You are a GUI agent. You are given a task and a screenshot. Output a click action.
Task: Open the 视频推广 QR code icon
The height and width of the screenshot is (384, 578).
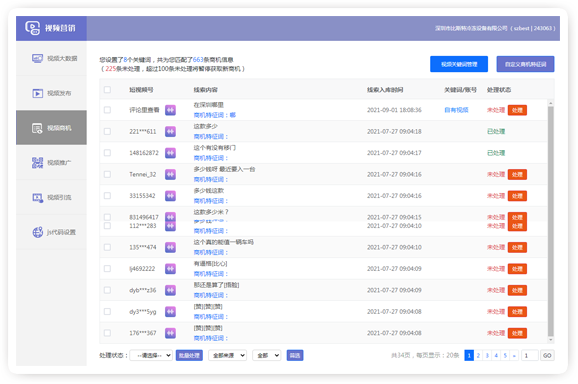[x=37, y=163]
